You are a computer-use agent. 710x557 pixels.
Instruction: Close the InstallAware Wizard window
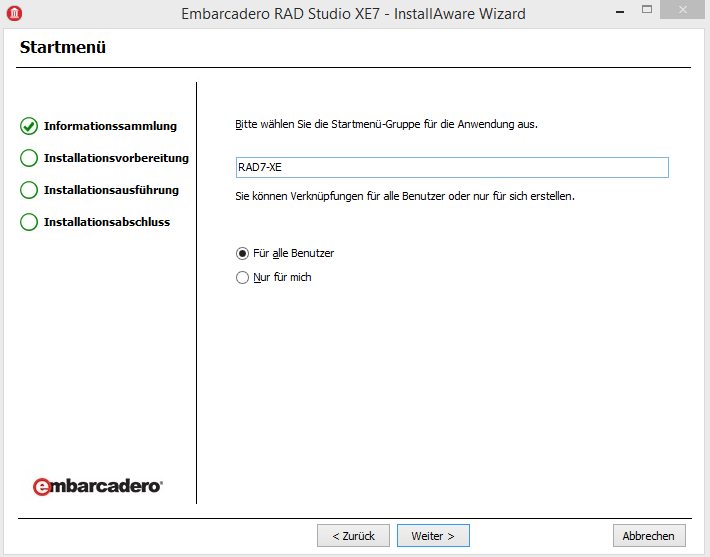point(683,10)
